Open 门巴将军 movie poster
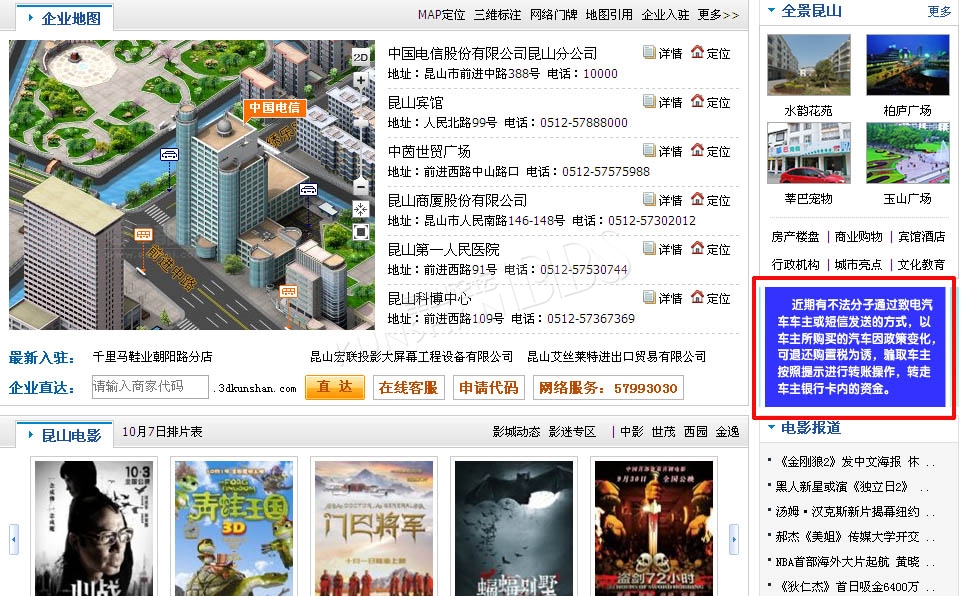This screenshot has height=596, width=964. [374, 528]
